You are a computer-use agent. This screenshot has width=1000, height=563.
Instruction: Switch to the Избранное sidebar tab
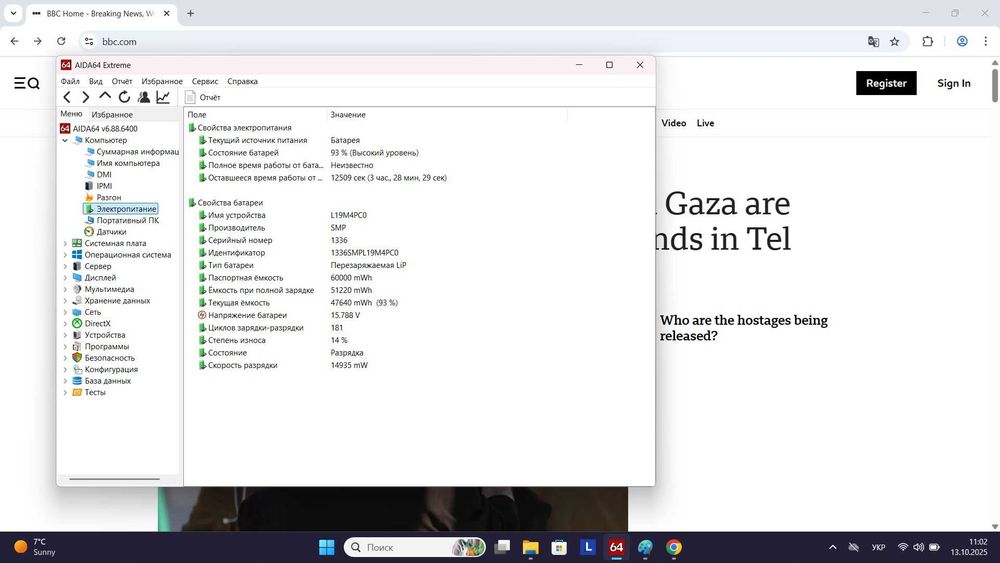tap(112, 114)
